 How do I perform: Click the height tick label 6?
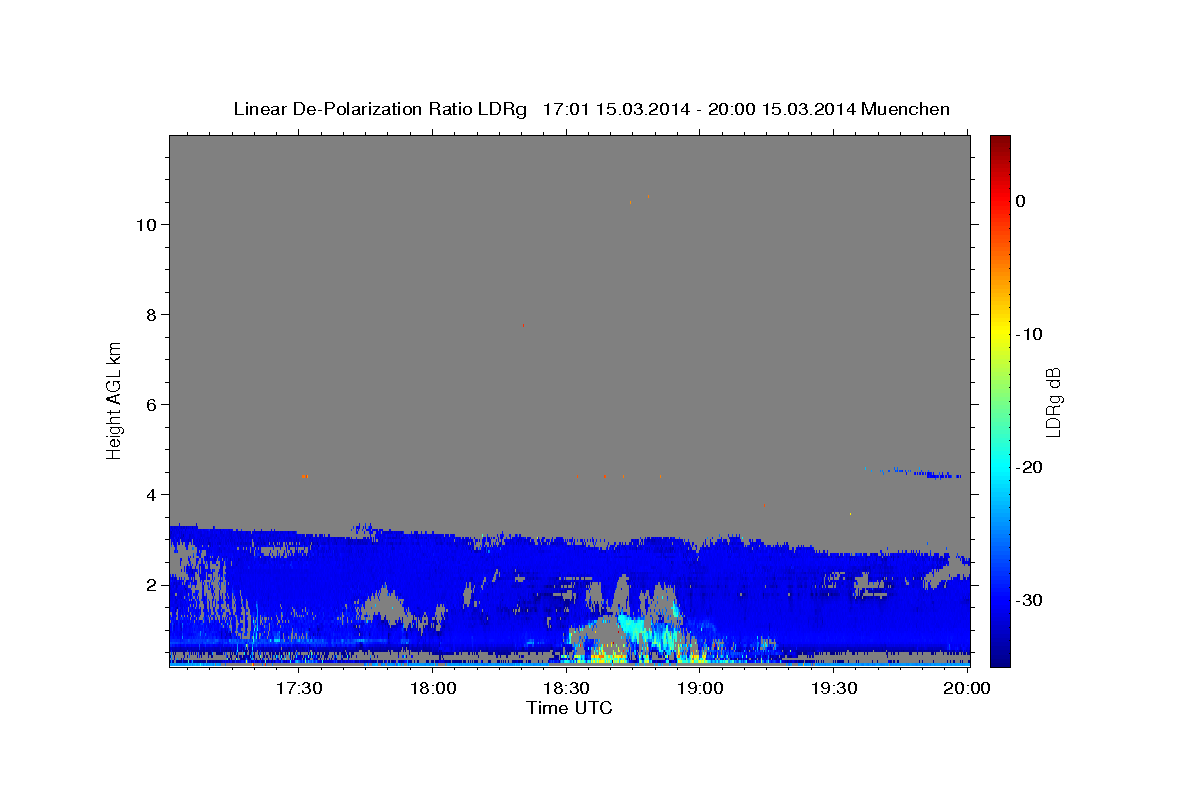[149, 405]
